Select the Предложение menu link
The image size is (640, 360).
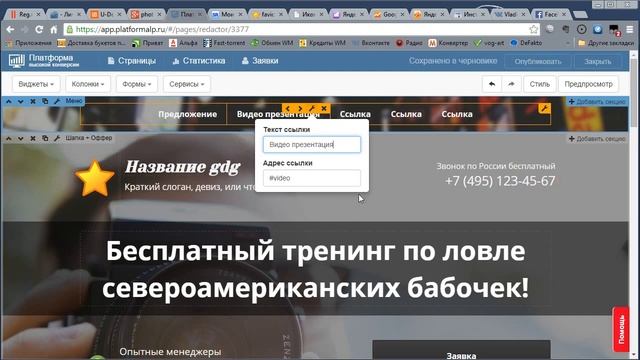coord(187,114)
